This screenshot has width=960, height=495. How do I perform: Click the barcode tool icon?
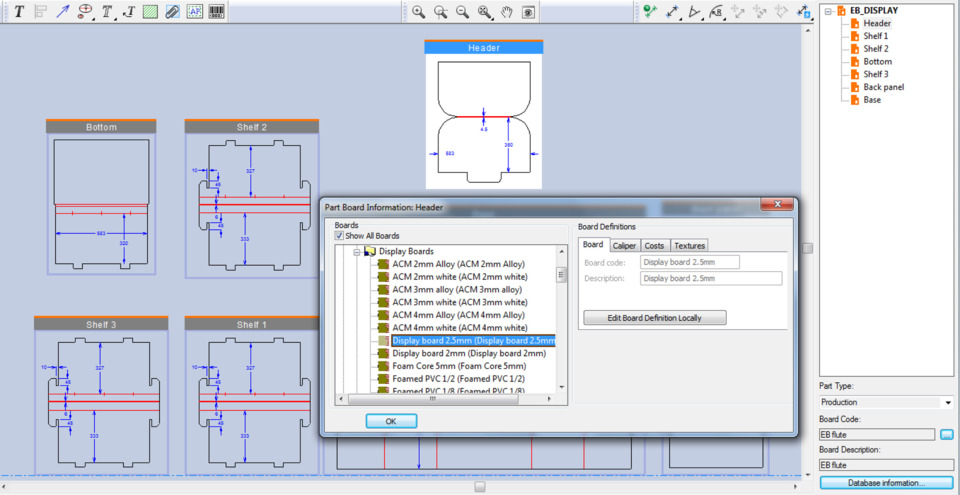click(216, 12)
